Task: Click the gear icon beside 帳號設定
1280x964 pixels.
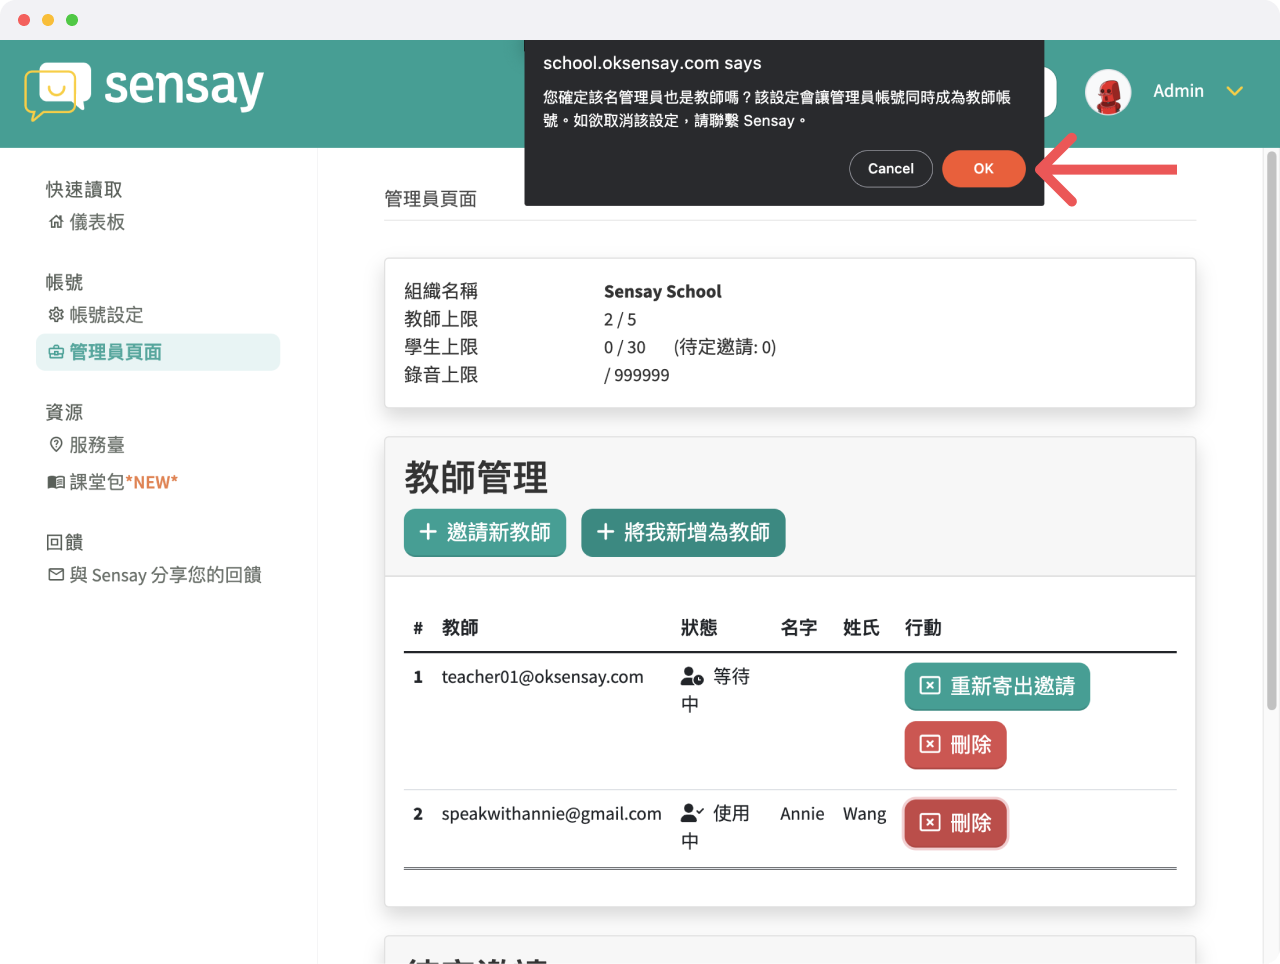Action: coord(56,315)
